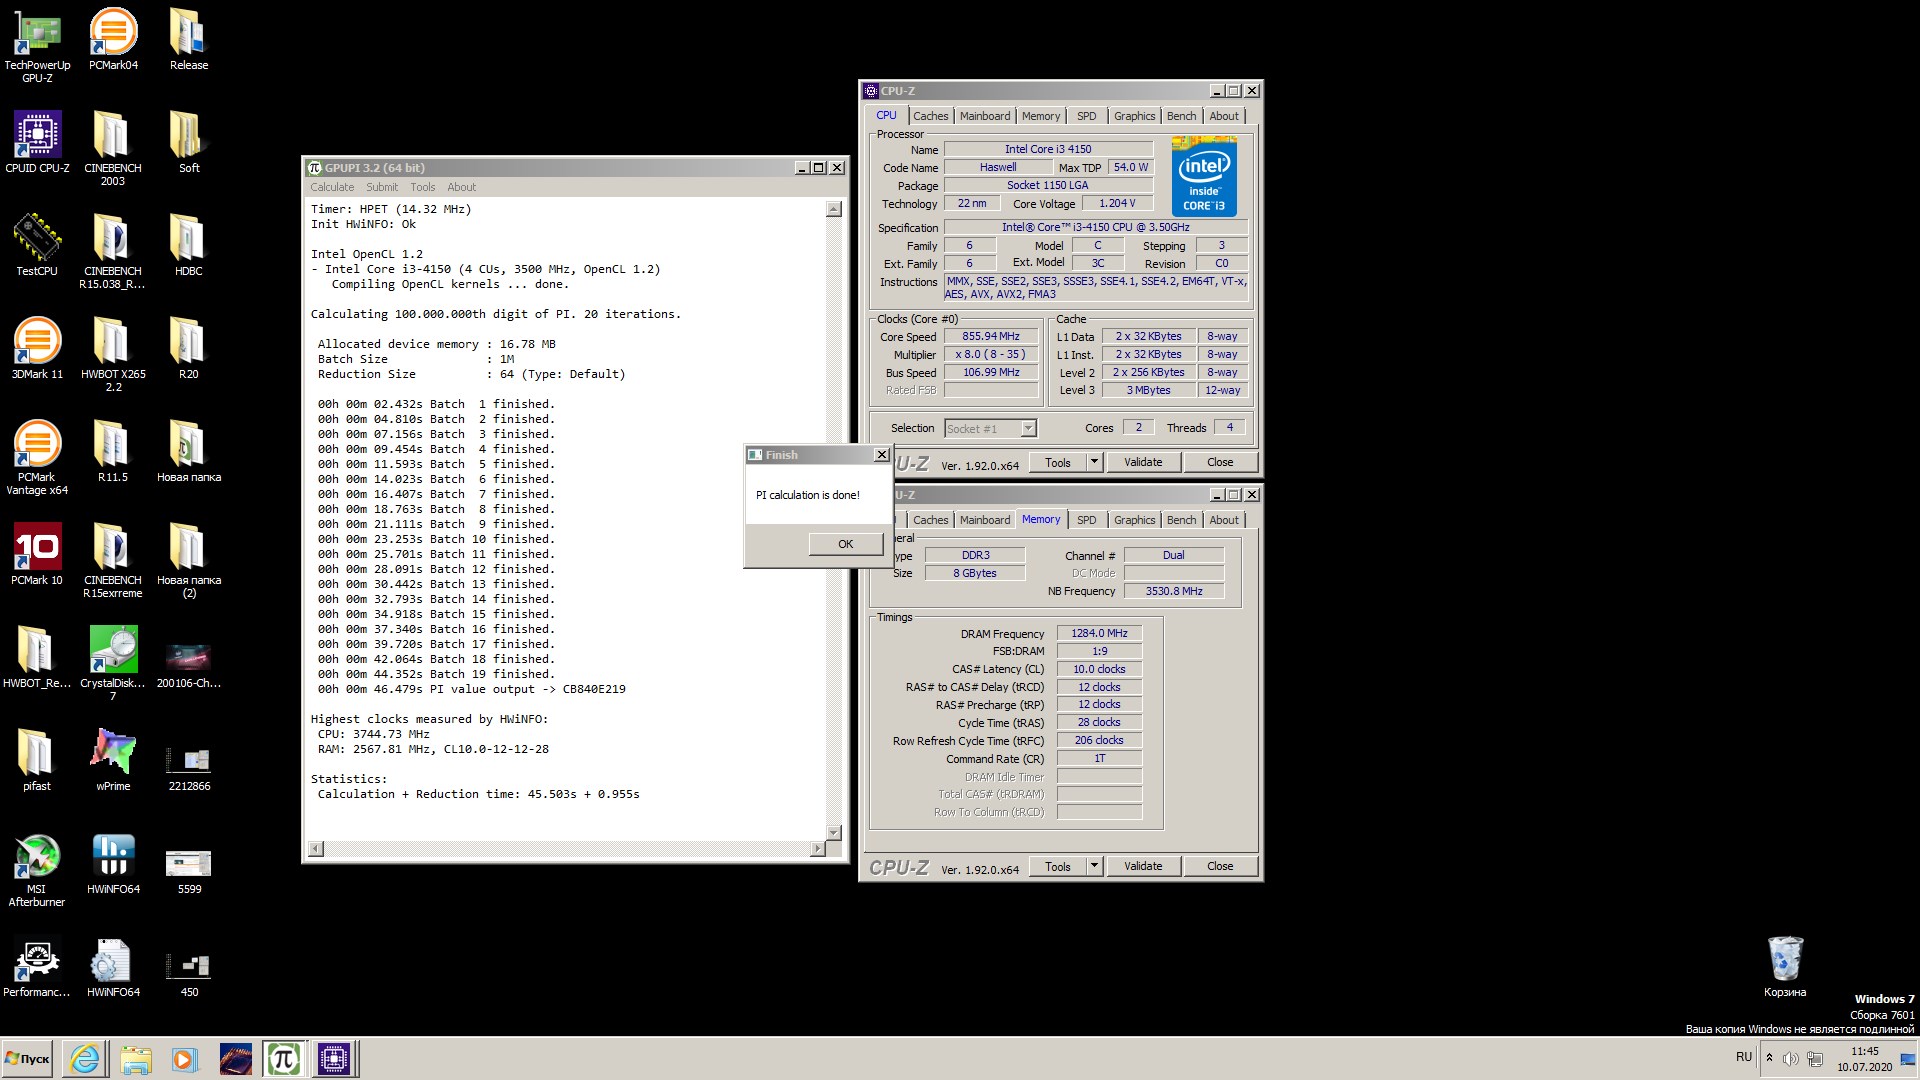Expand Socket #1 selection dropdown
The height and width of the screenshot is (1080, 1920).
point(1028,428)
